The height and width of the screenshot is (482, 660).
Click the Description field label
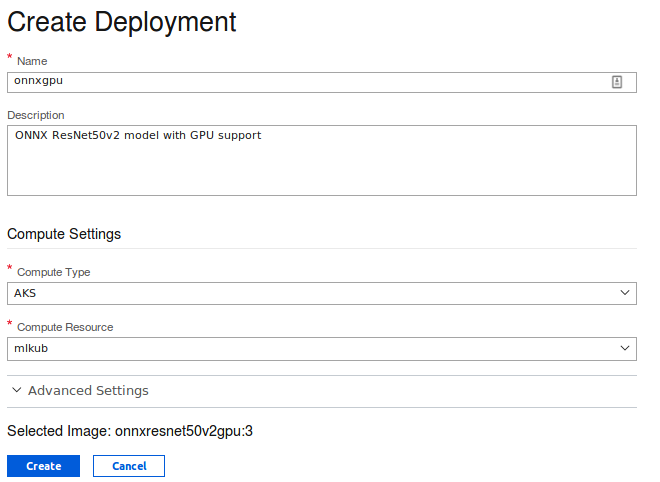point(36,116)
